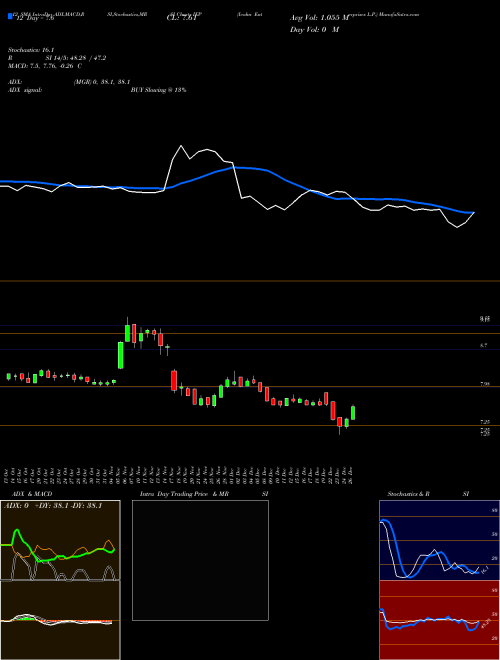Click the empty intraday trading price chart box
The image size is (500, 660).
tap(200, 560)
